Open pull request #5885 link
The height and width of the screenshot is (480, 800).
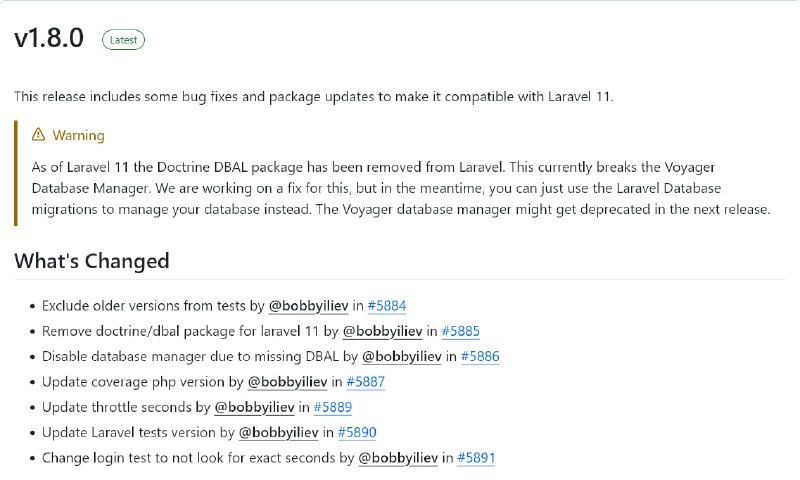coord(461,332)
